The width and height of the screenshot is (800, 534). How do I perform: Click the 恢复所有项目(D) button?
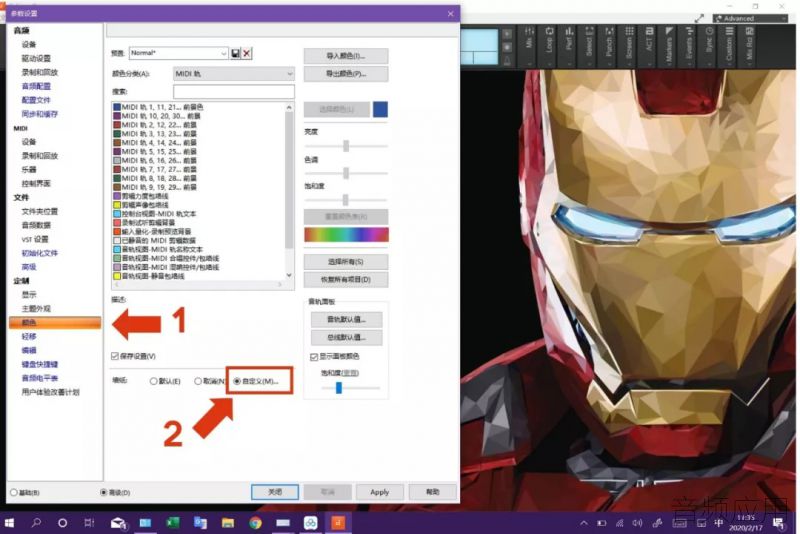pyautogui.click(x=346, y=279)
